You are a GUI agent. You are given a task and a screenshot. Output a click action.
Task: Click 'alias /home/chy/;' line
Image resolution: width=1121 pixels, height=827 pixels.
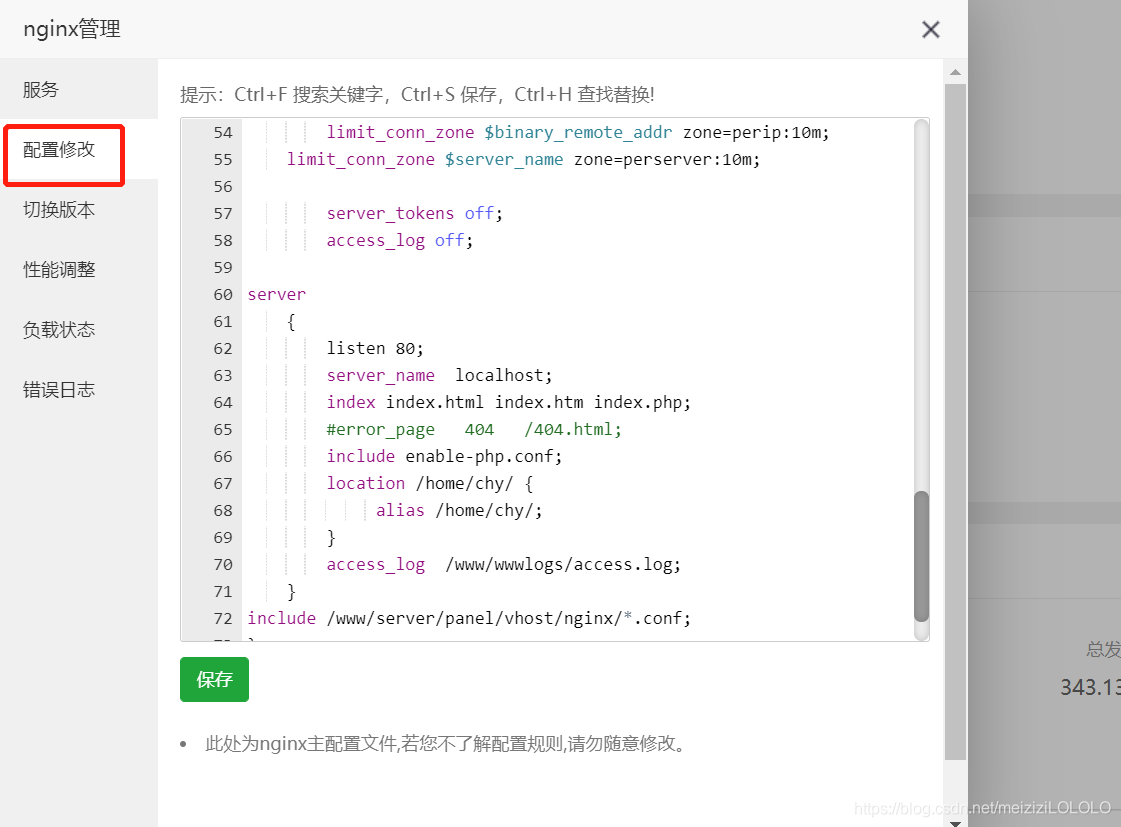(x=459, y=510)
